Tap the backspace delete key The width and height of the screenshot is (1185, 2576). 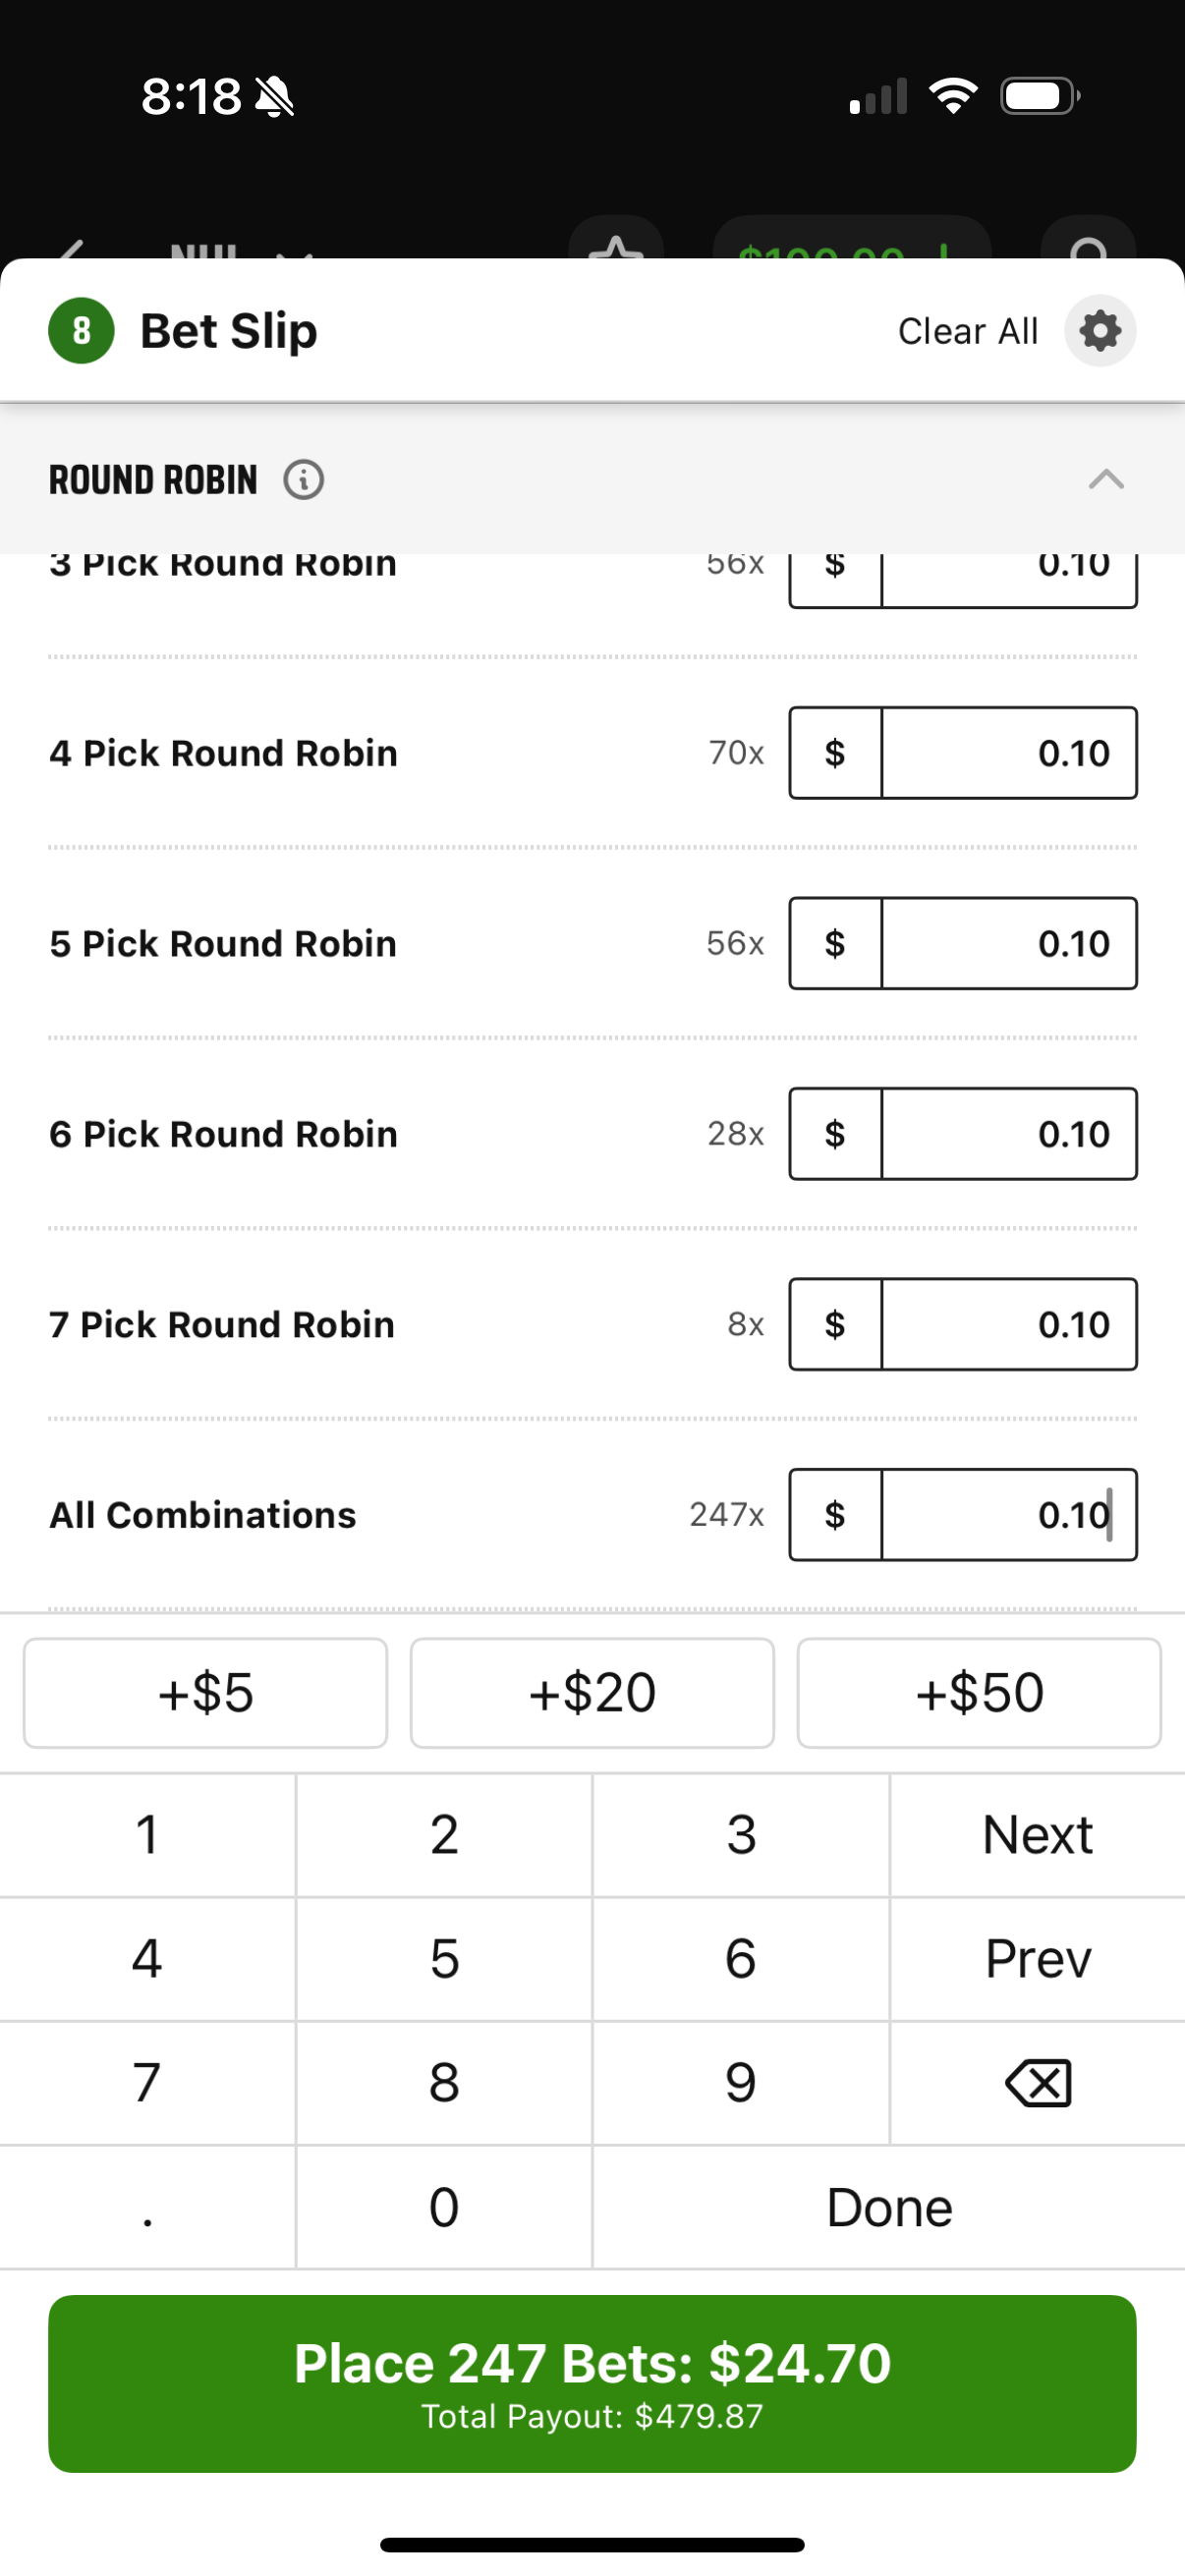coord(1038,2083)
